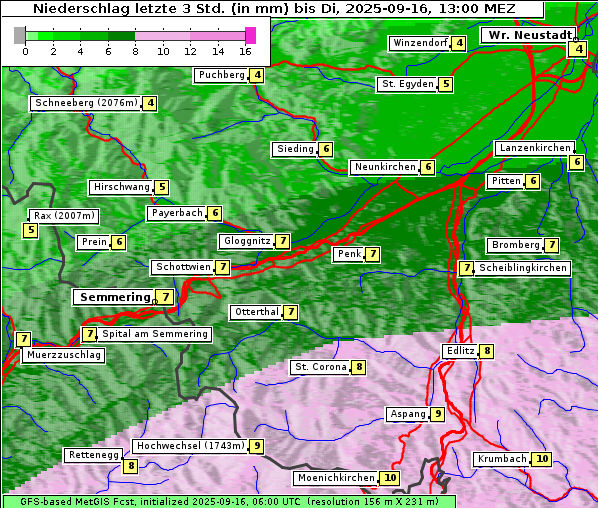Click the GFS-based MetGIS forecast footer
This screenshot has width=598, height=508.
[229, 502]
